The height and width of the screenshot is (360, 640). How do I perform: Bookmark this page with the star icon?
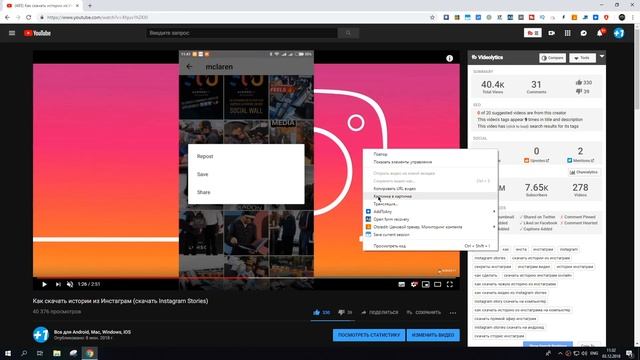(x=432, y=18)
